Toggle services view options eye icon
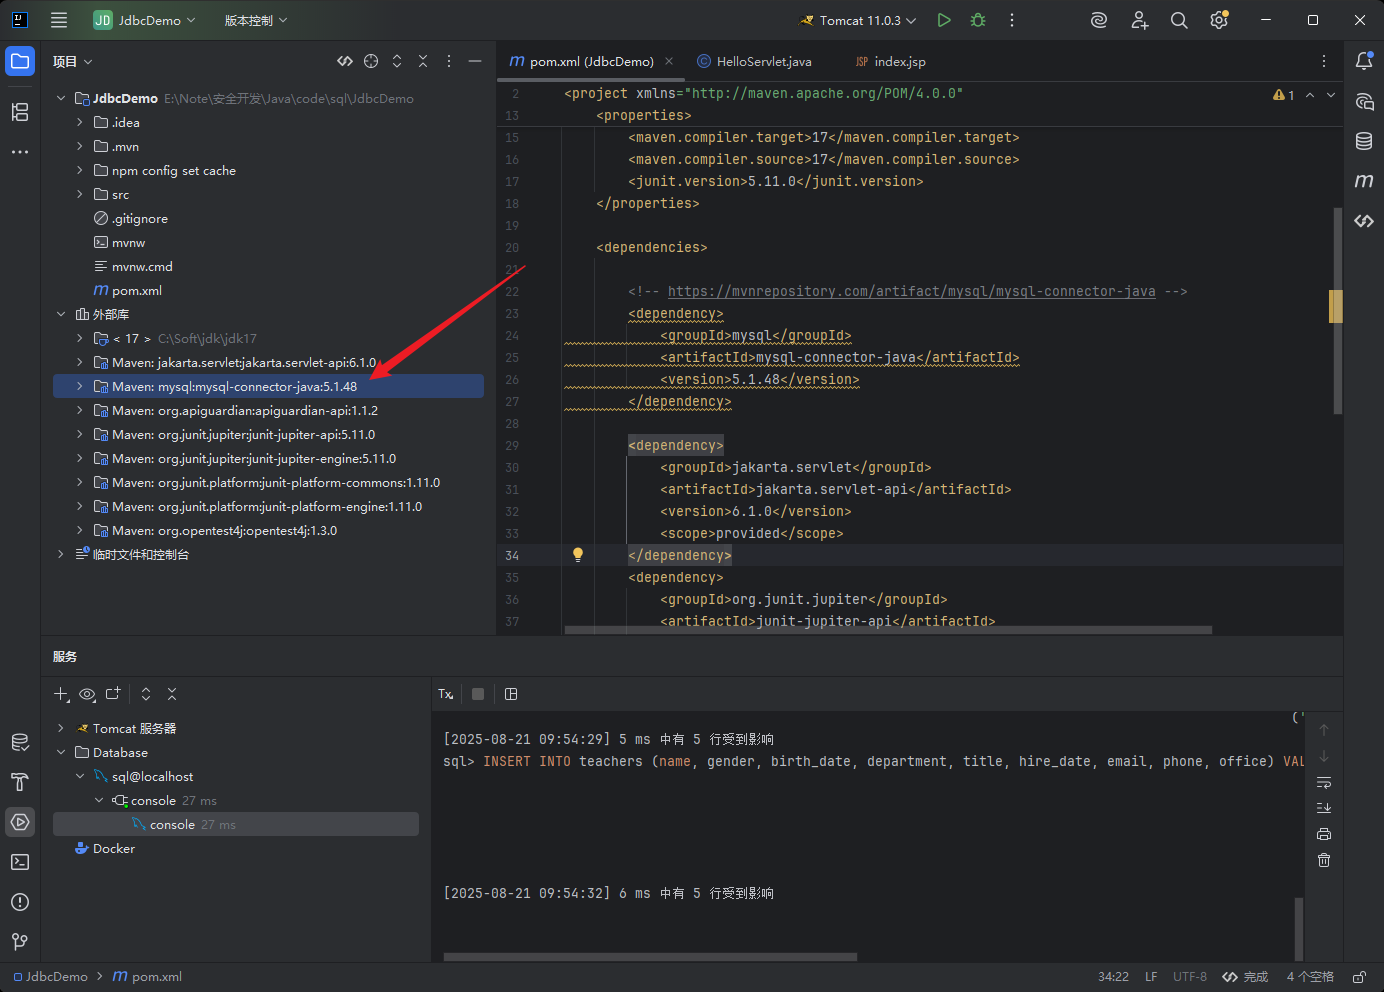Image resolution: width=1384 pixels, height=992 pixels. pos(87,694)
